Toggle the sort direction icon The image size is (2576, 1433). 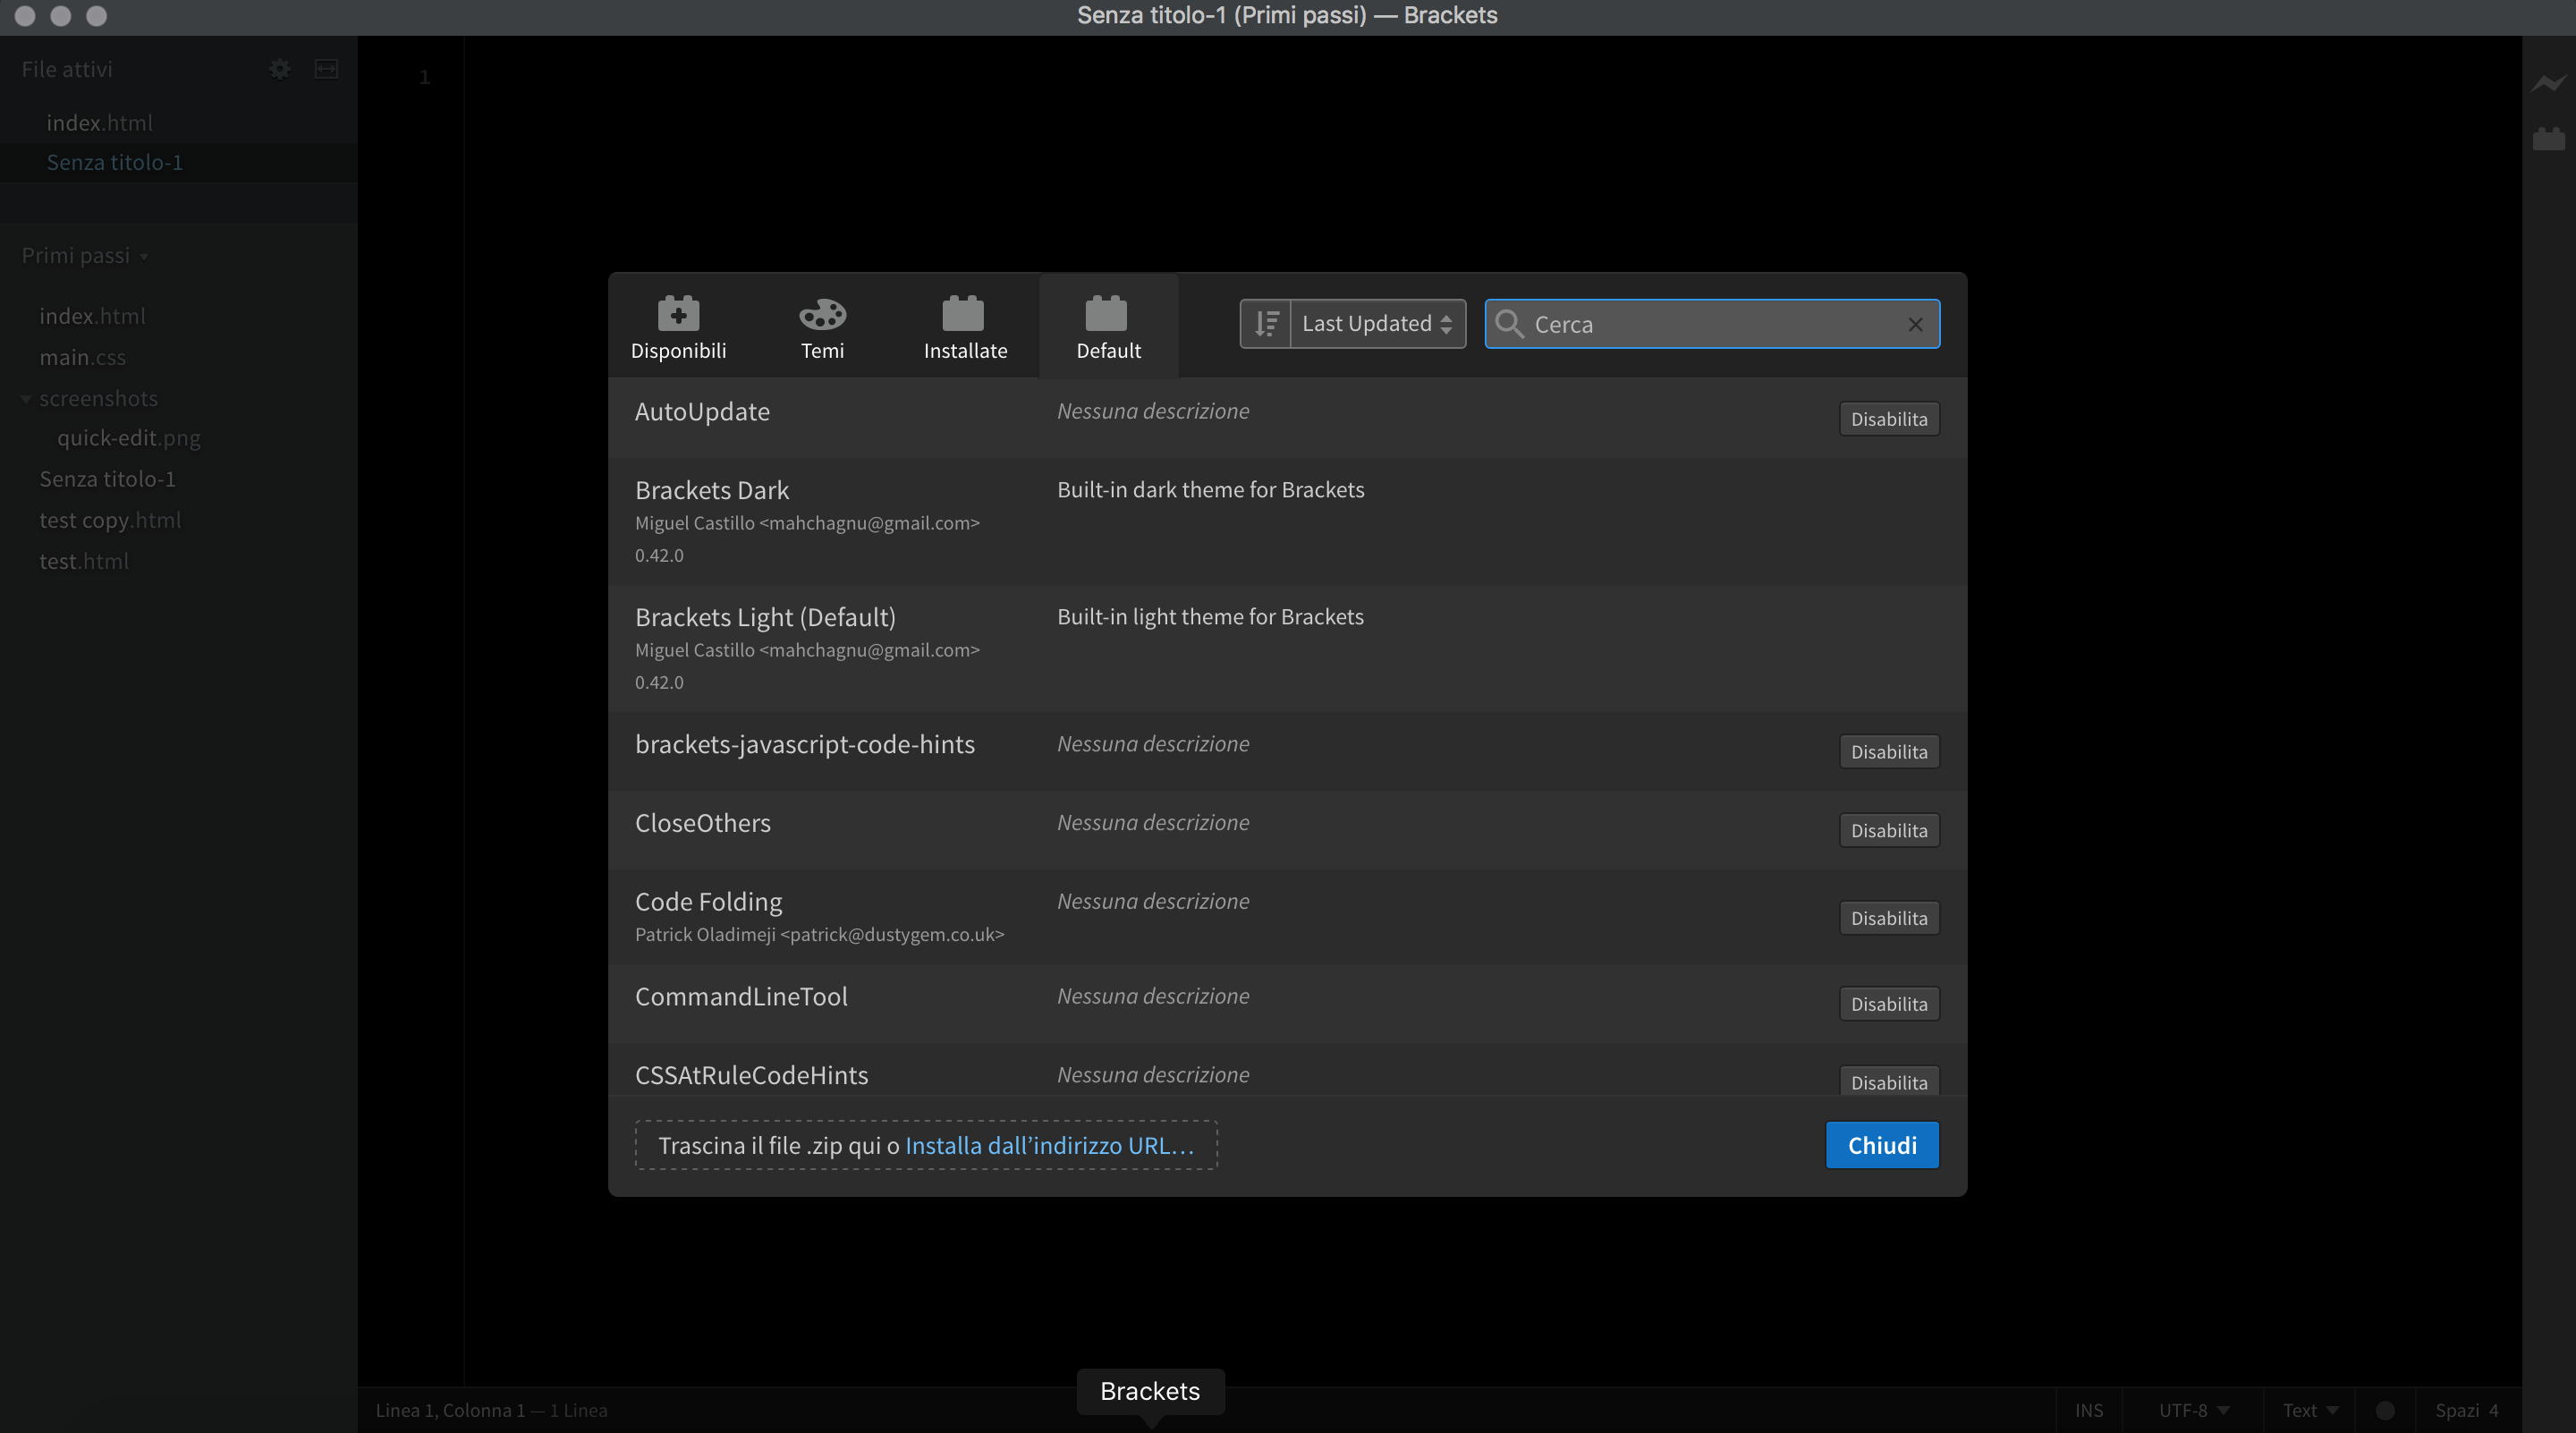tap(1266, 323)
